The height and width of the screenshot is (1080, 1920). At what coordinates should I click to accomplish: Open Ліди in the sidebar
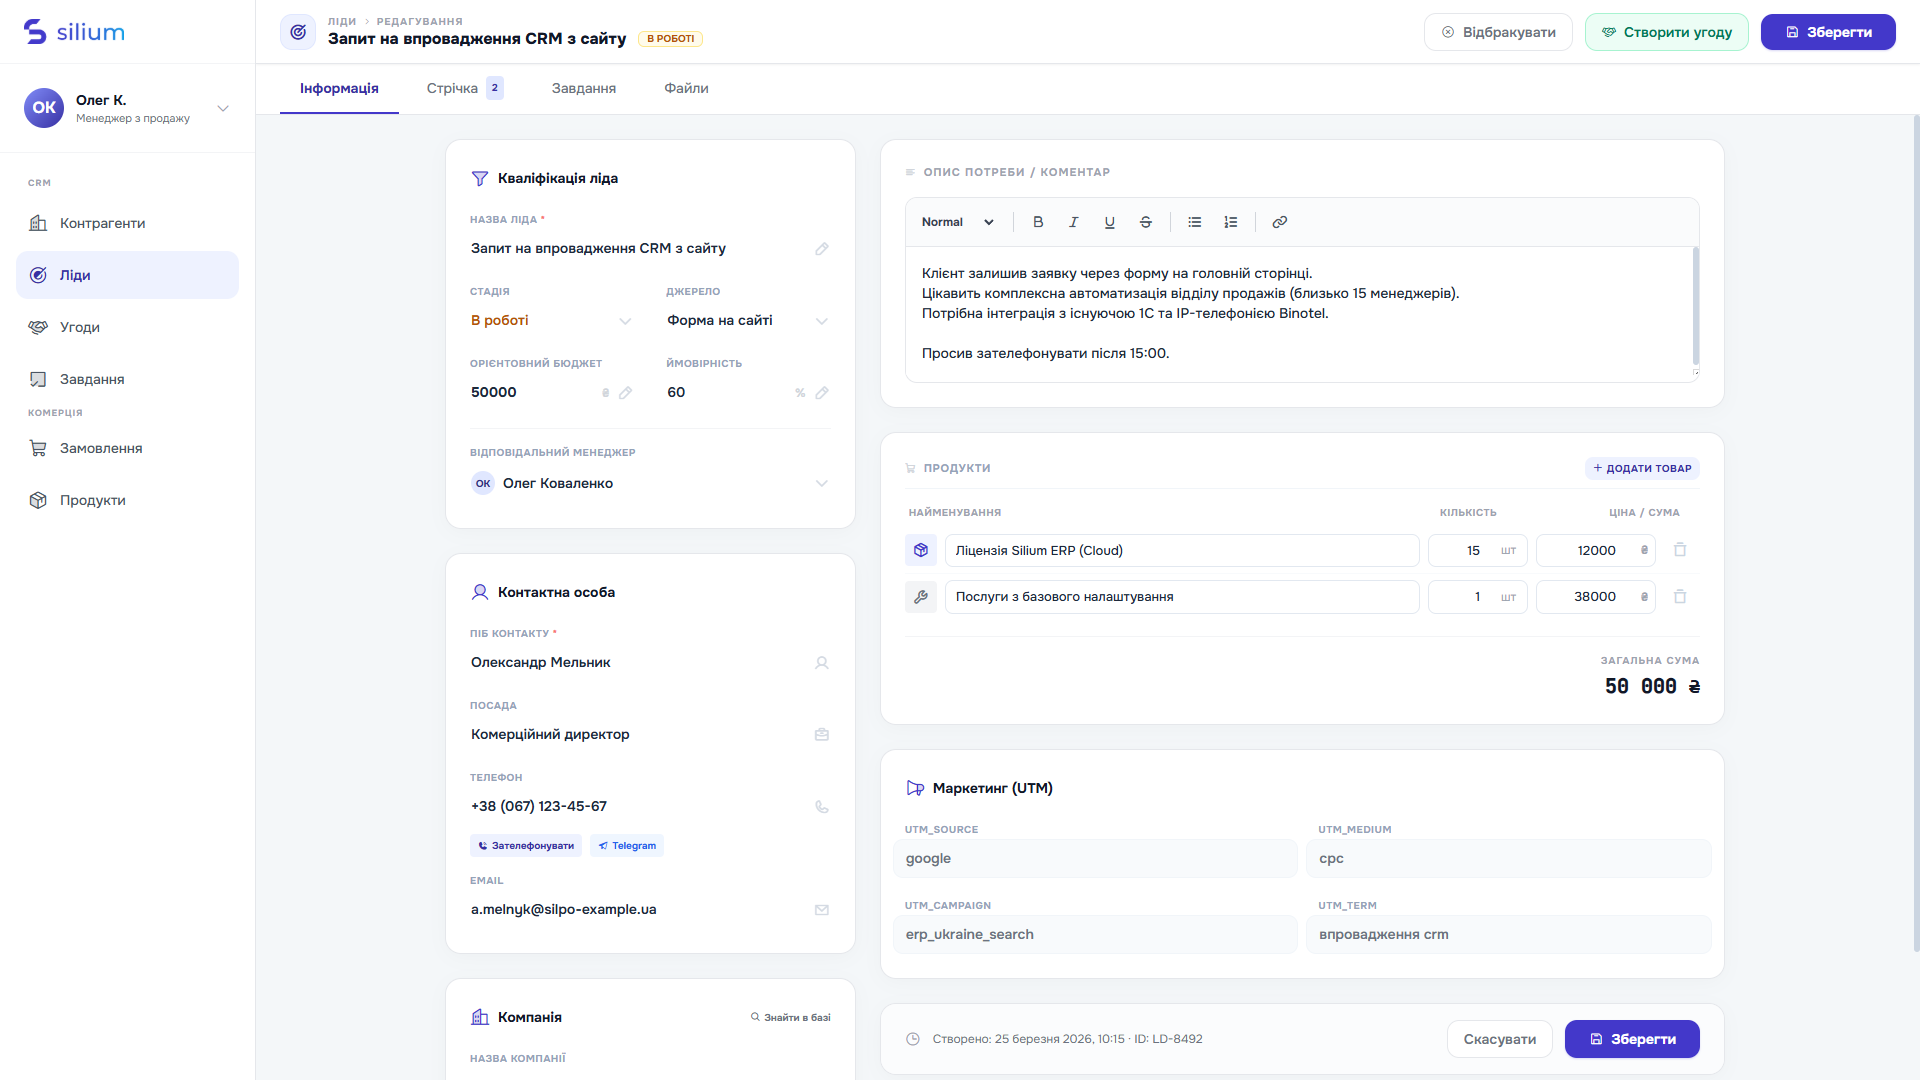point(127,275)
